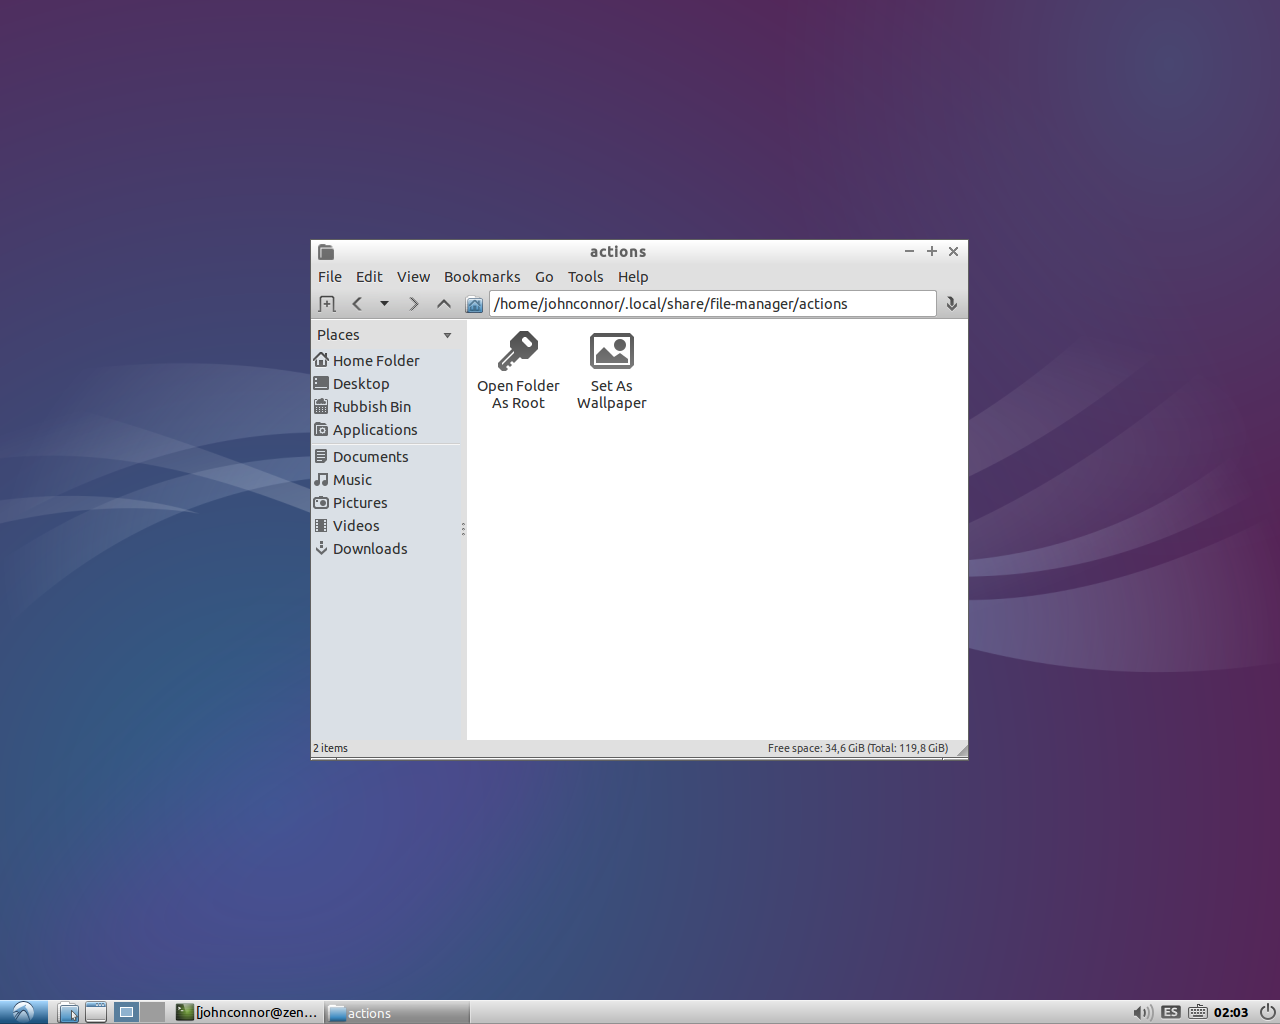Toggle the ES keyboard layout indicator
This screenshot has height=1024, width=1280.
coord(1171,1012)
